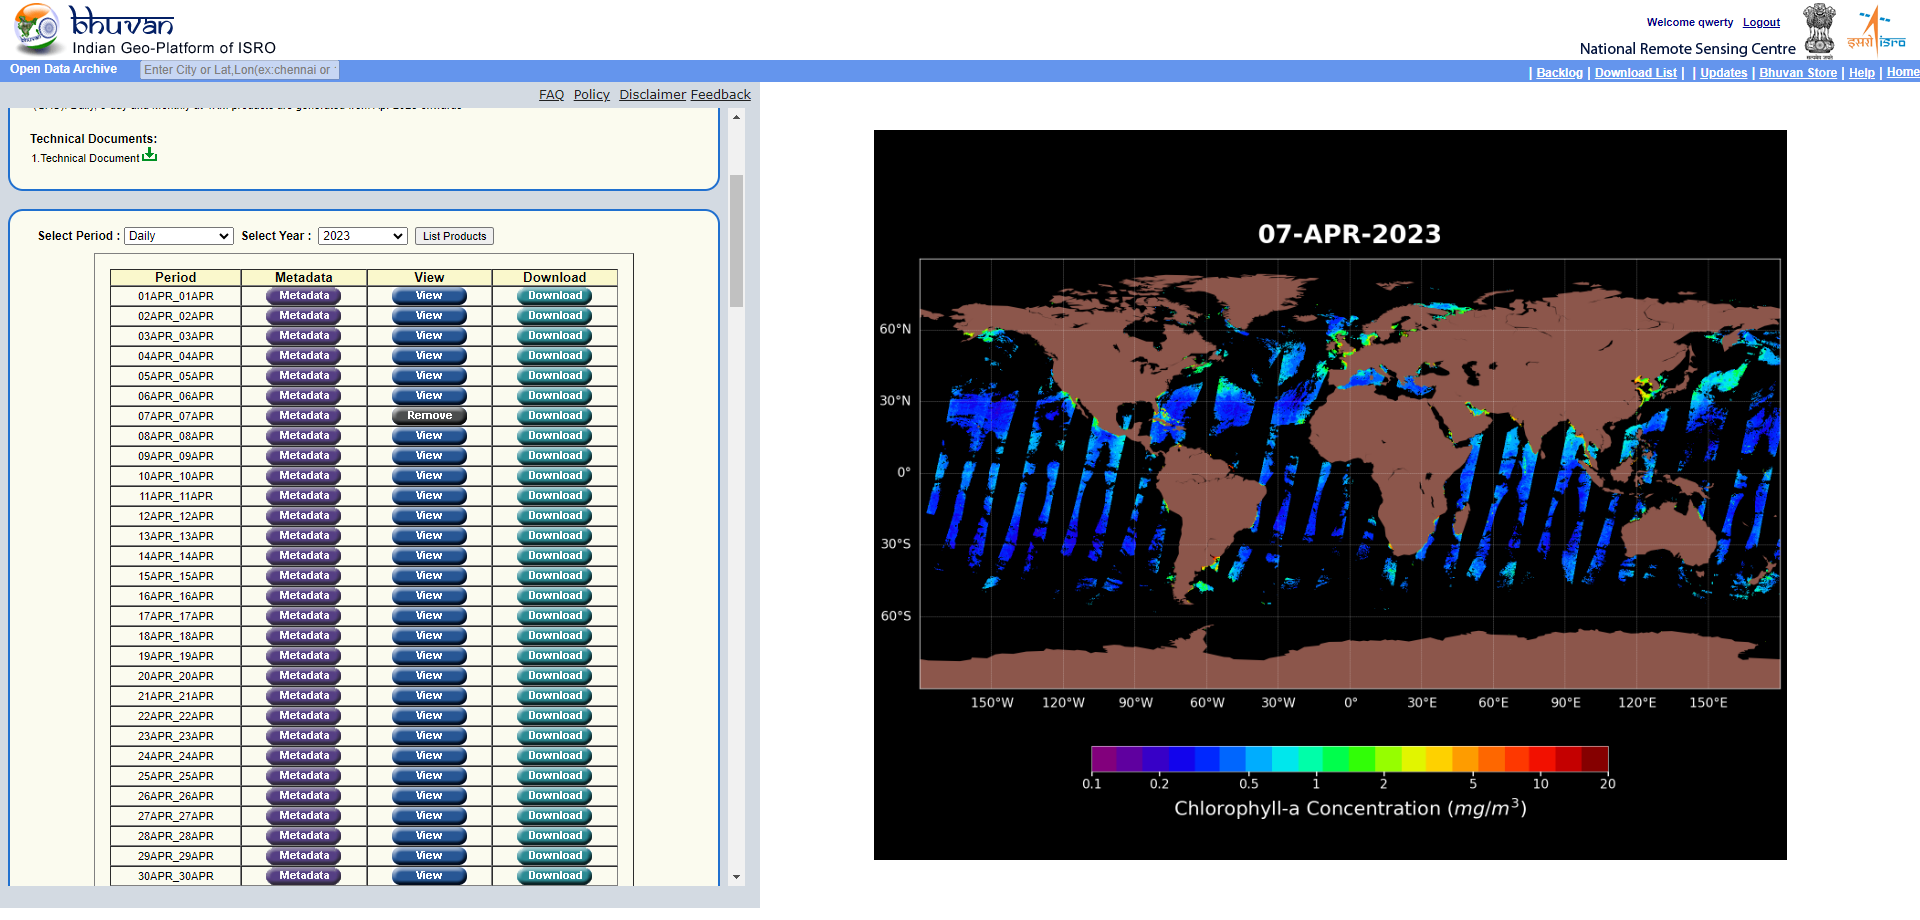This screenshot has height=920, width=1920.
Task: View Metadata for 07APR_07APR
Action: pyautogui.click(x=304, y=416)
